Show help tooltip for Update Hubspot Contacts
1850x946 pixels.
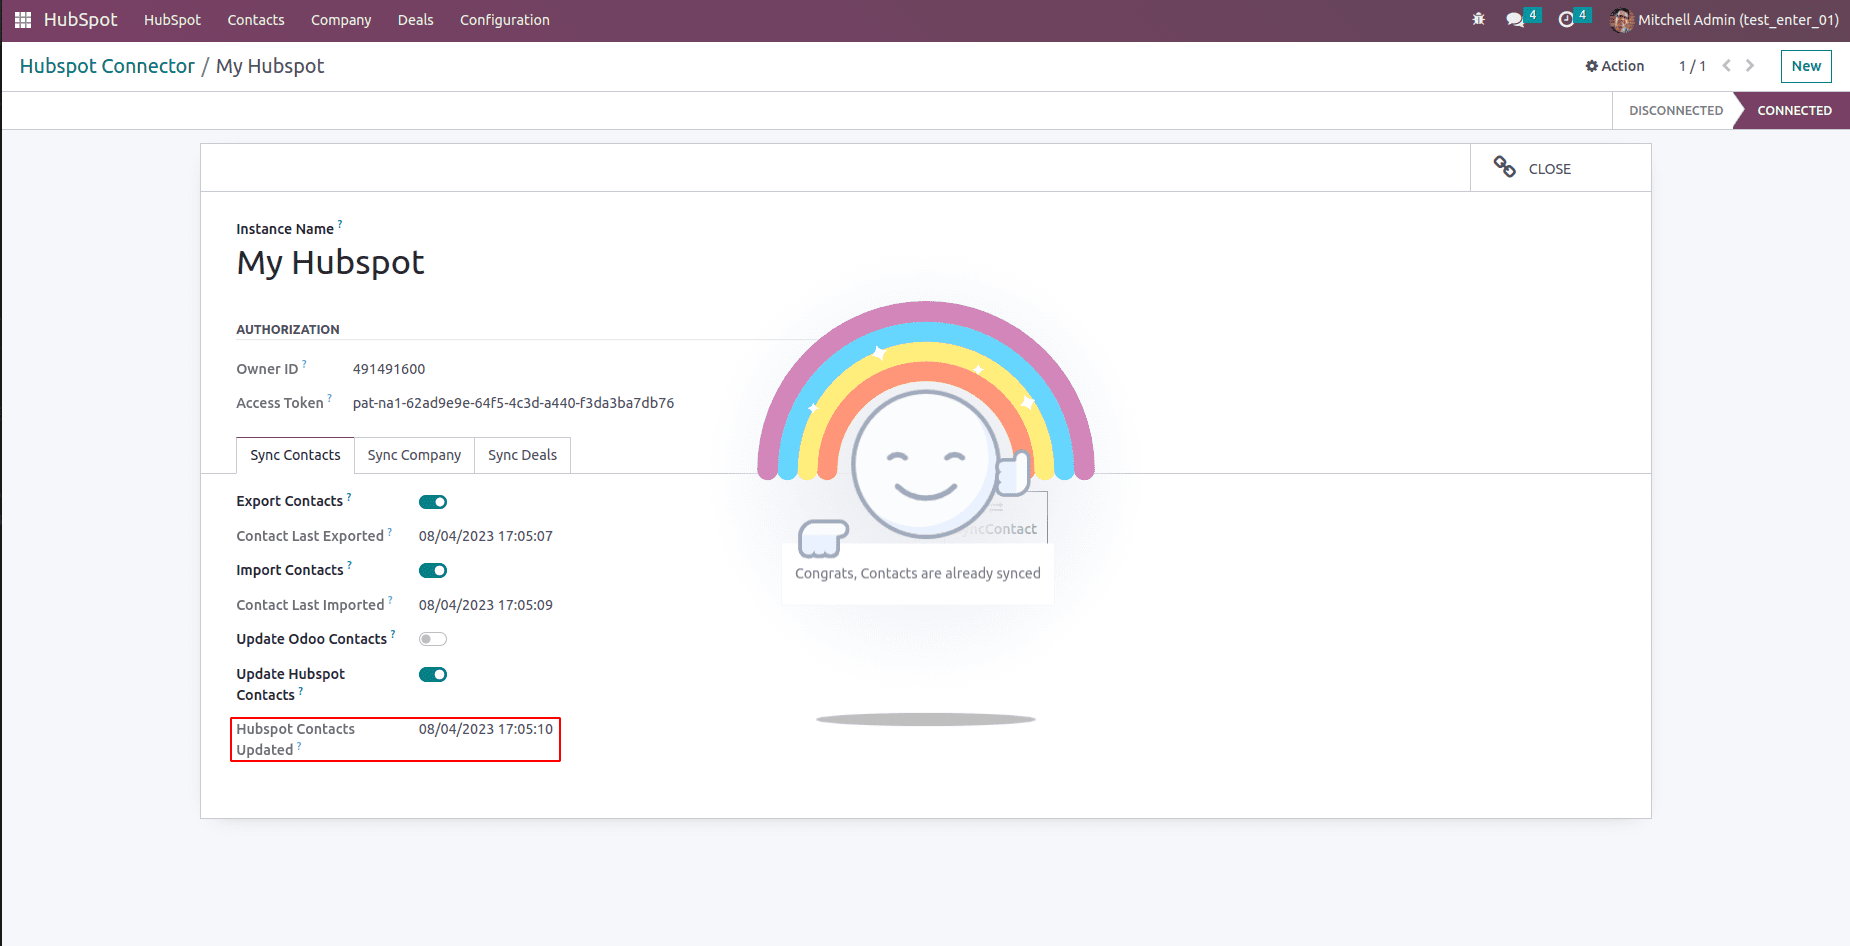coord(301,690)
